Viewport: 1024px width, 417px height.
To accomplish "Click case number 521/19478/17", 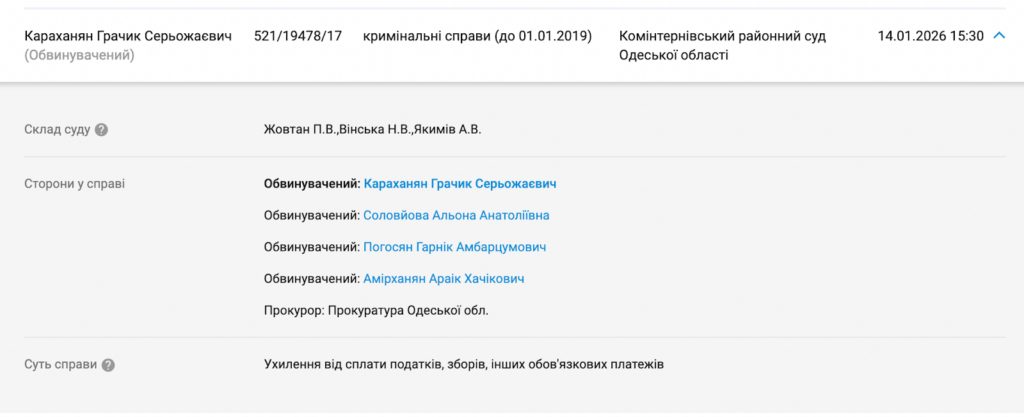I will coord(298,36).
